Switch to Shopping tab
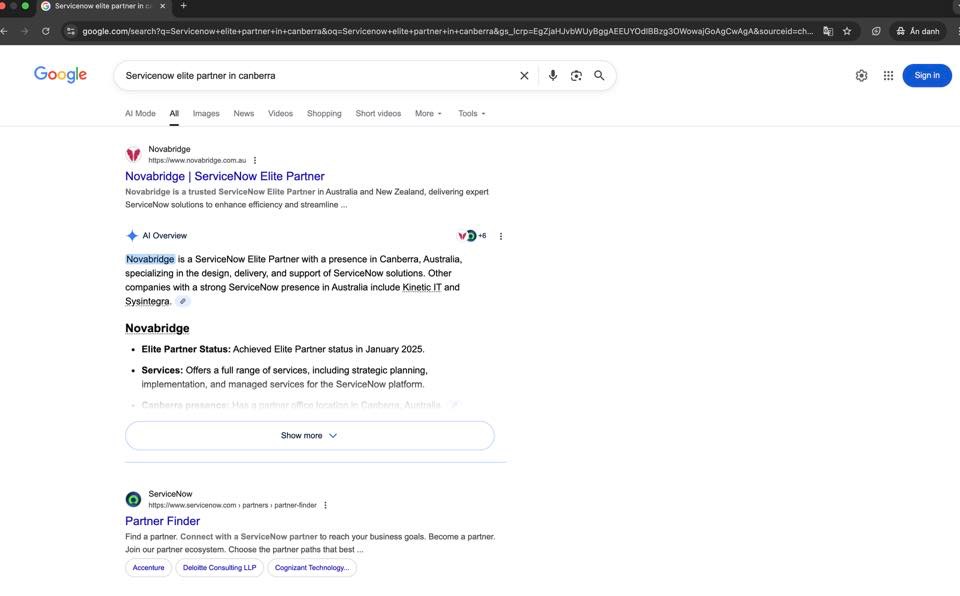The width and height of the screenshot is (960, 596). click(x=324, y=113)
